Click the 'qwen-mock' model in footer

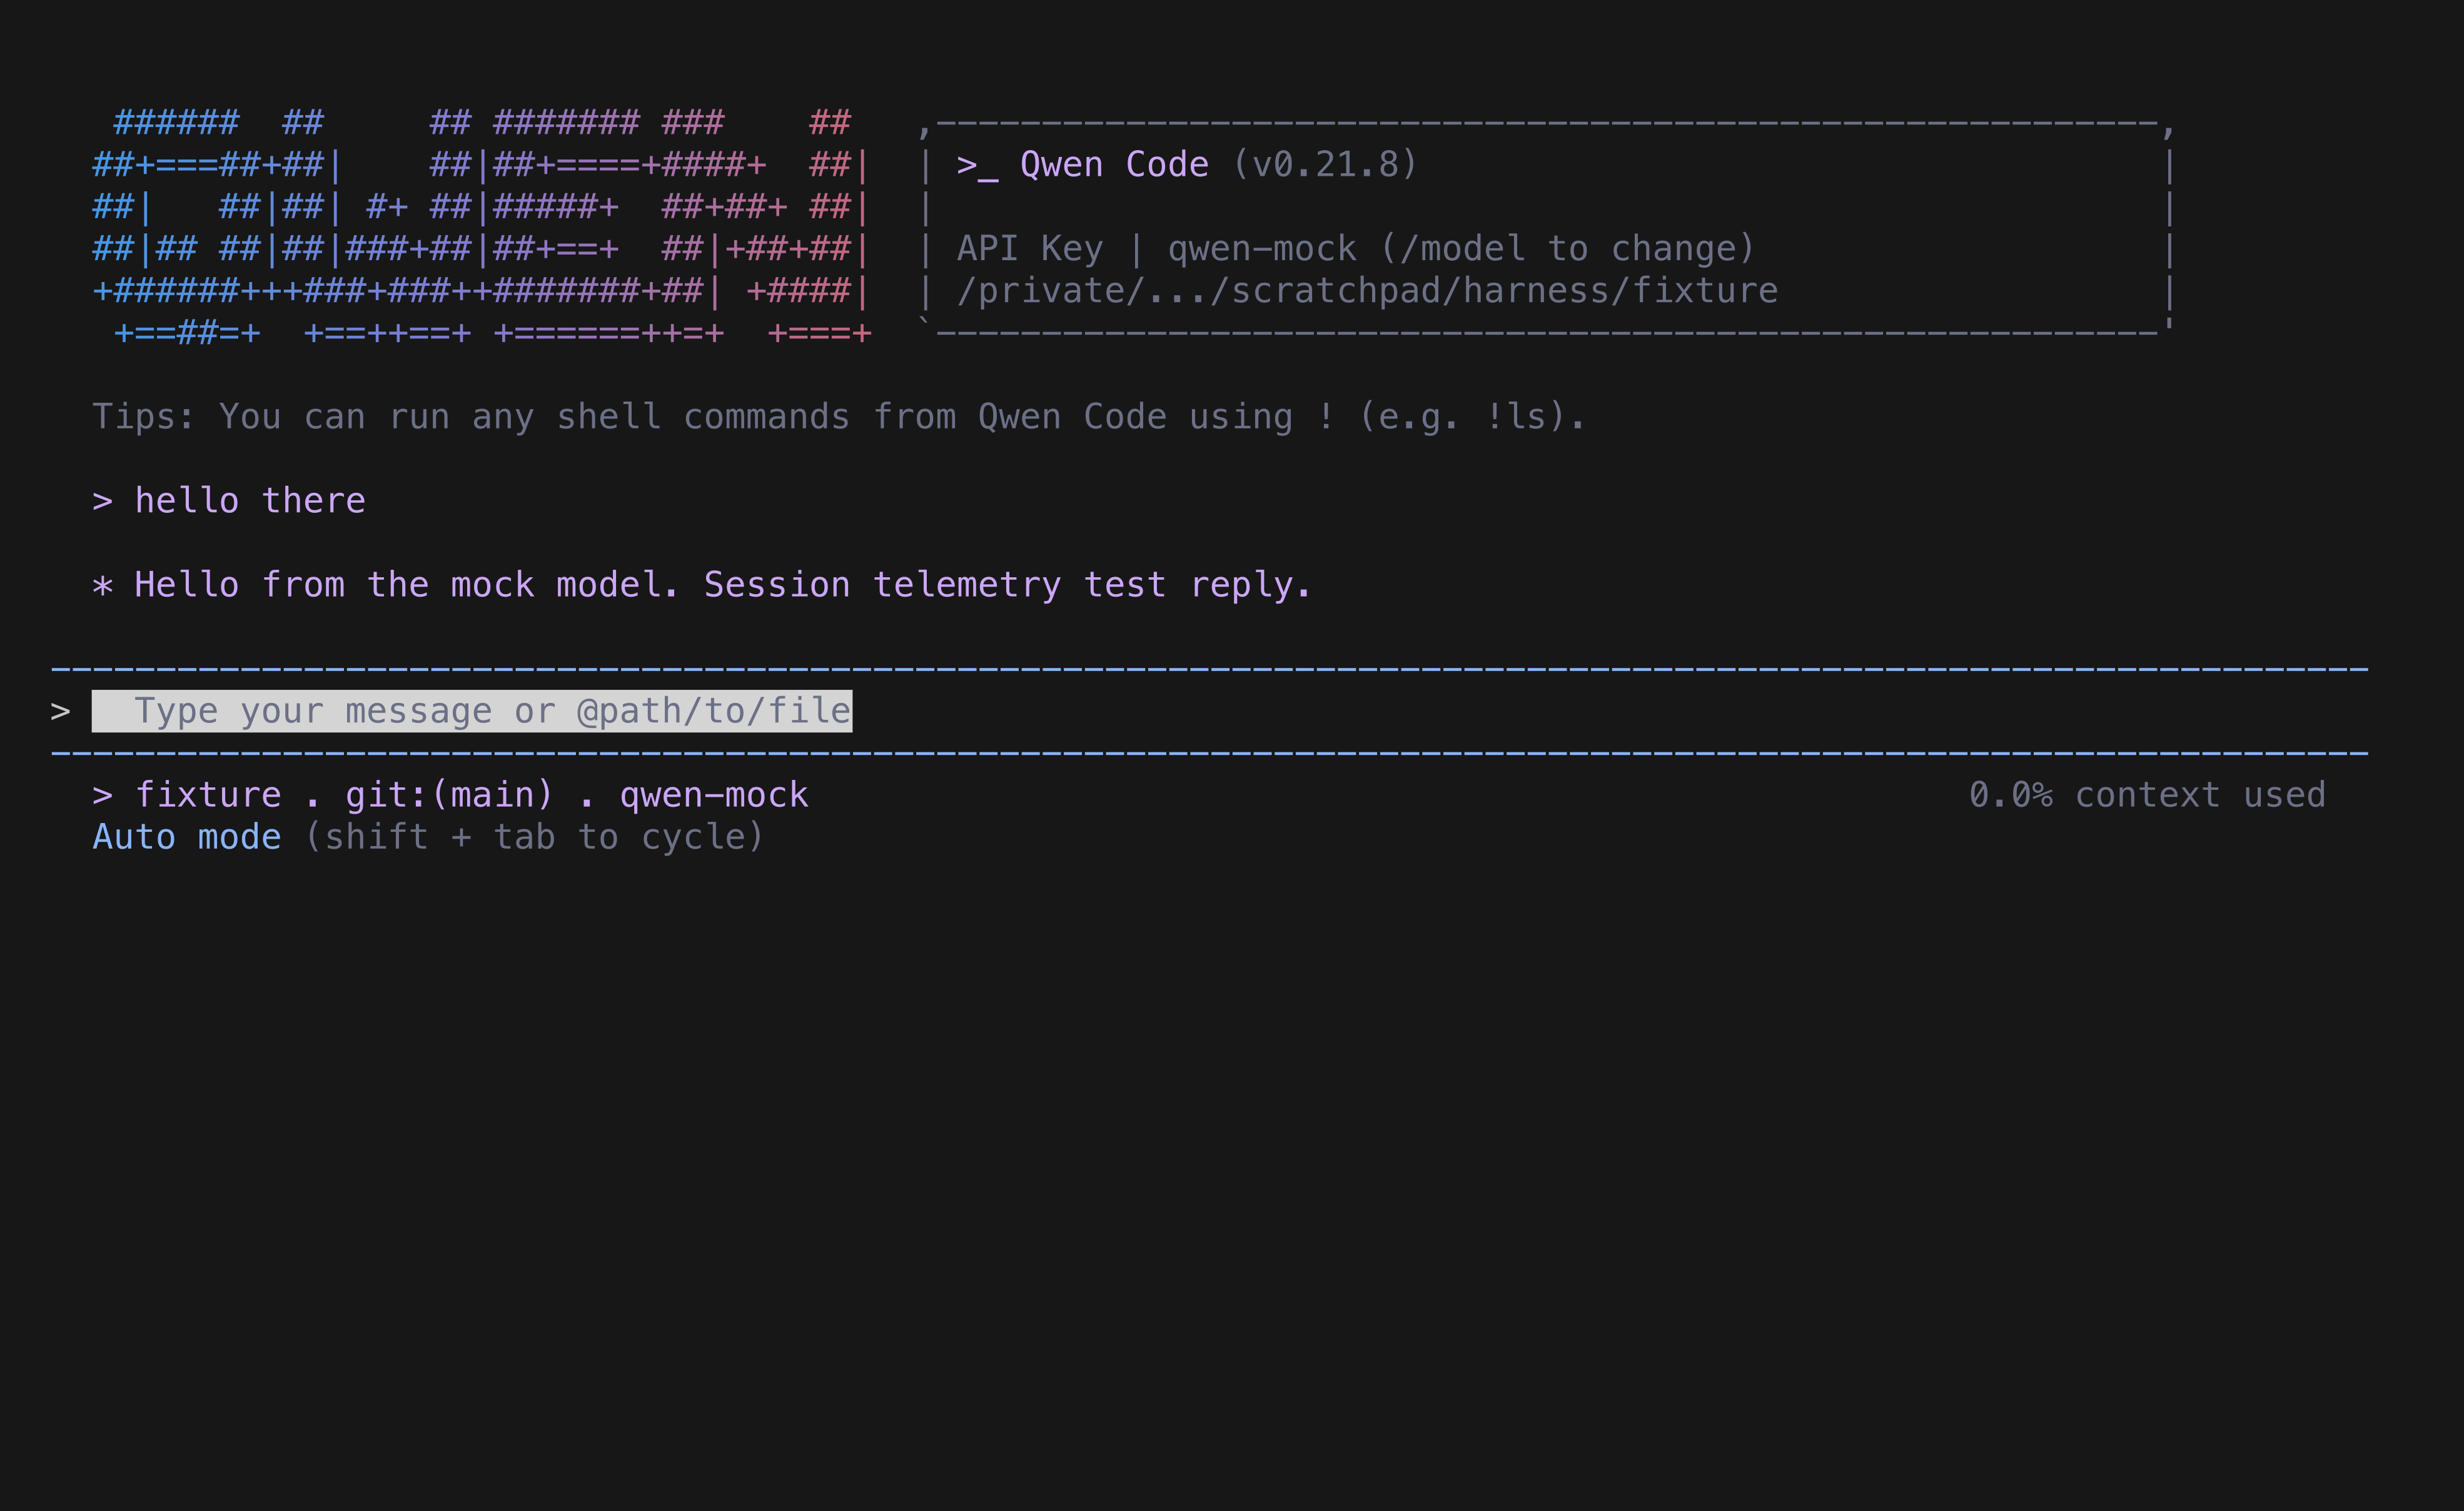tap(714, 795)
